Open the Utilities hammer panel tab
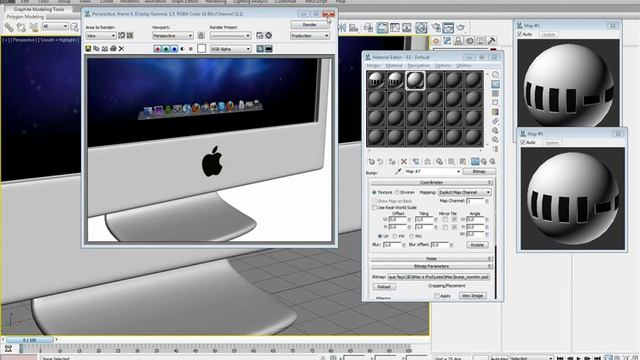Viewport: 640px width, 360px height. click(491, 41)
